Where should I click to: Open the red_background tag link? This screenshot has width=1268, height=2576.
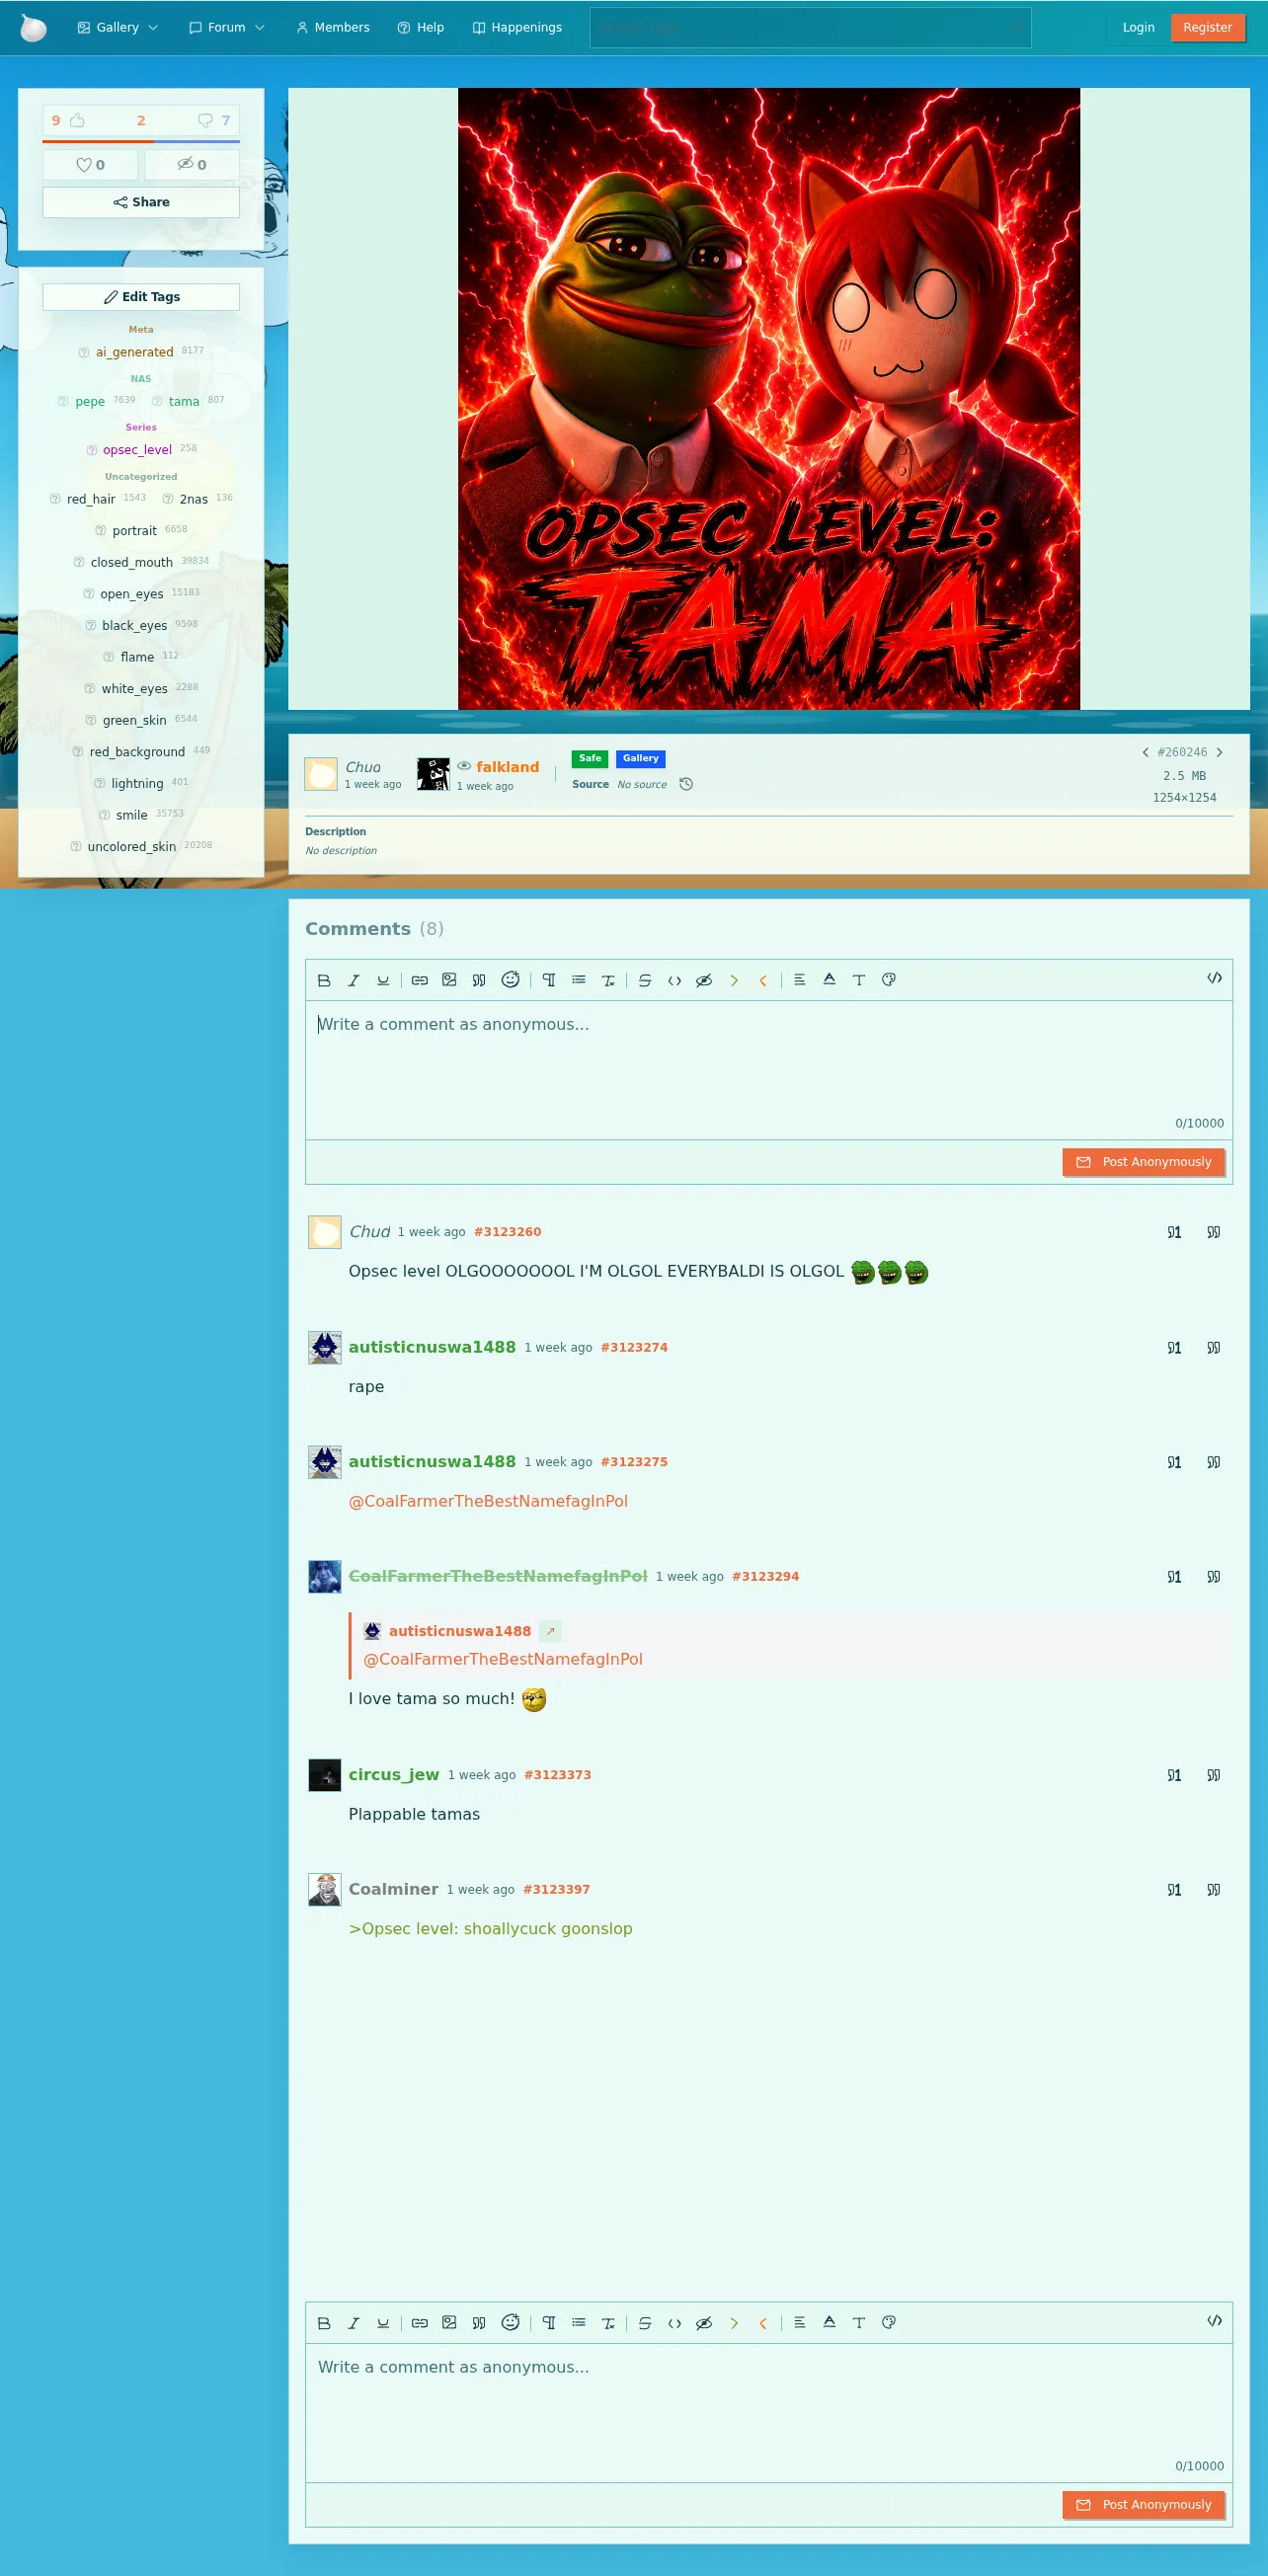tap(137, 752)
